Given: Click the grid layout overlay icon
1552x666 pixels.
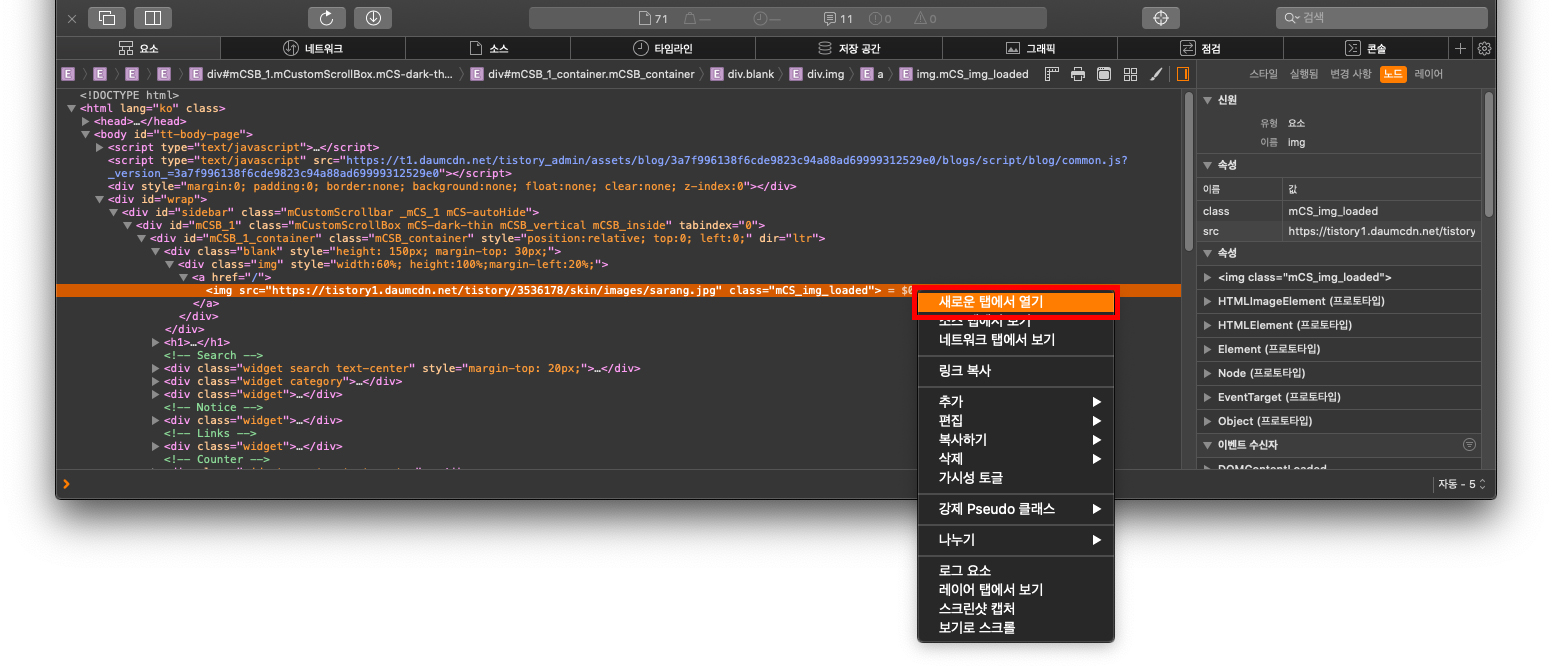Looking at the screenshot, I should click(x=1130, y=74).
